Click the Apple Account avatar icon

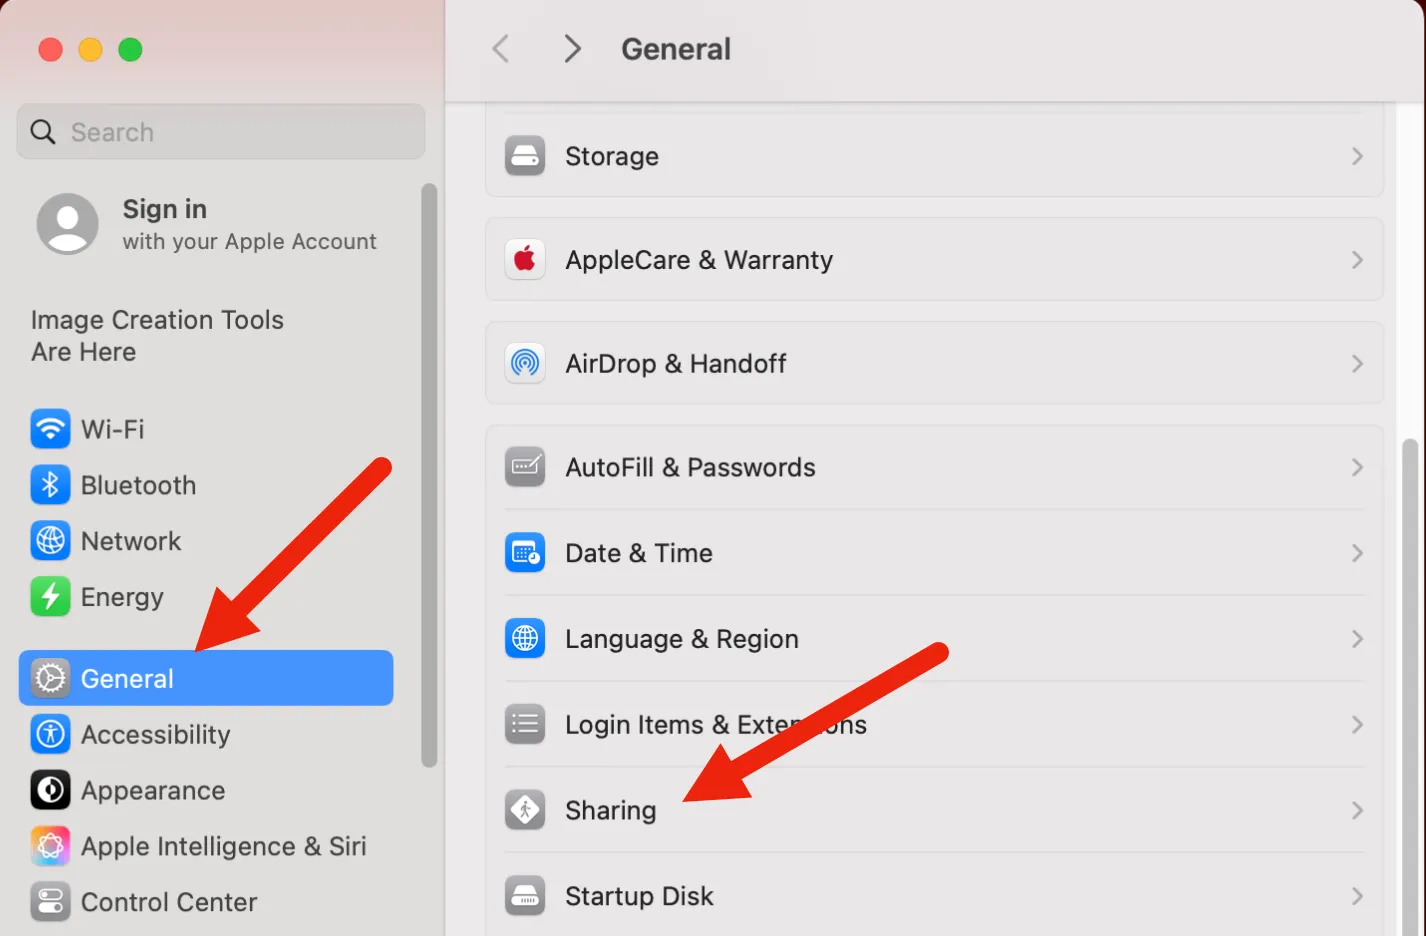point(68,224)
